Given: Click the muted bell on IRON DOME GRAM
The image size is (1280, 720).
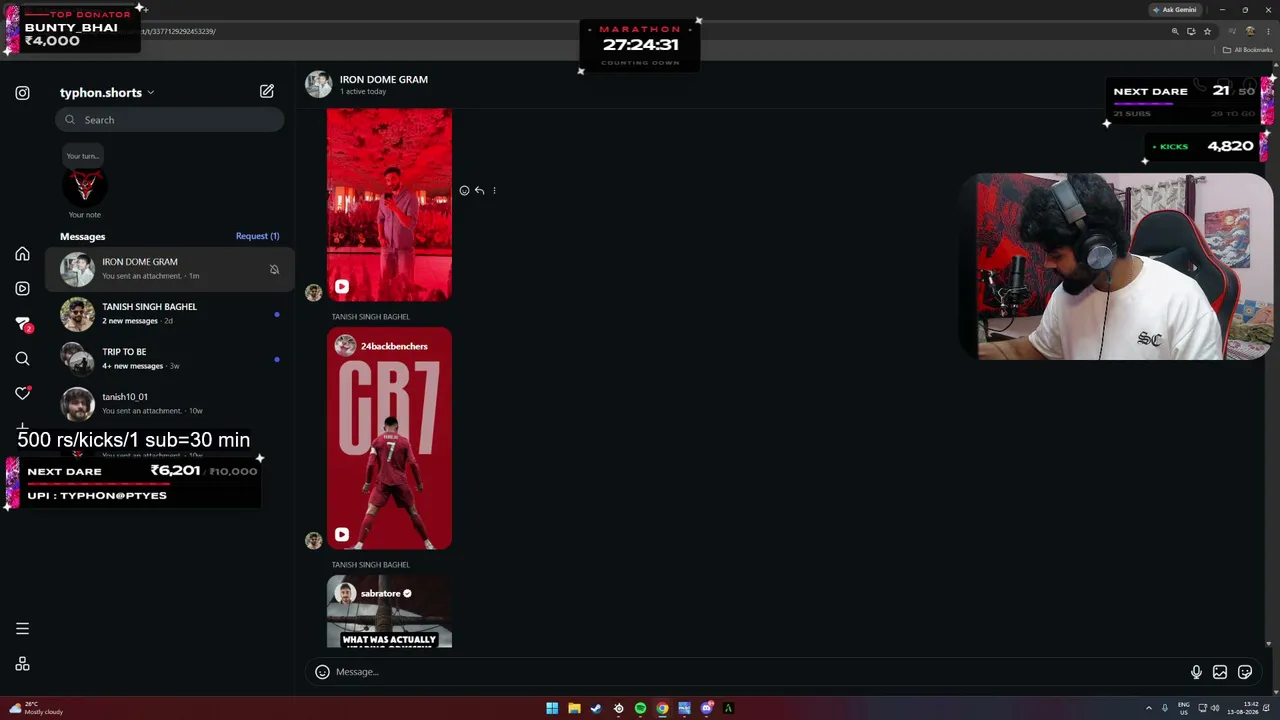Looking at the screenshot, I should pos(274,270).
